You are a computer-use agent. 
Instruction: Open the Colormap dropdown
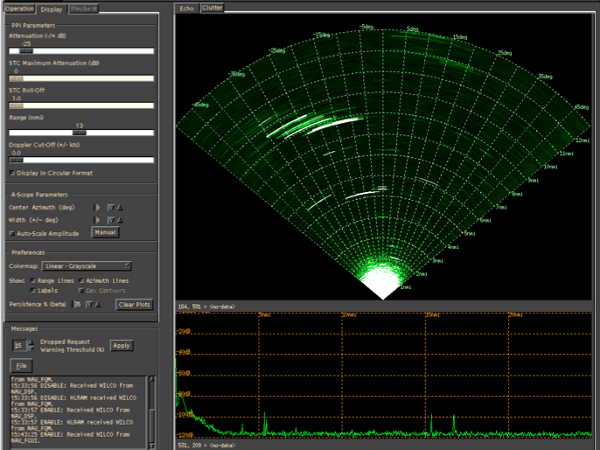[87, 266]
